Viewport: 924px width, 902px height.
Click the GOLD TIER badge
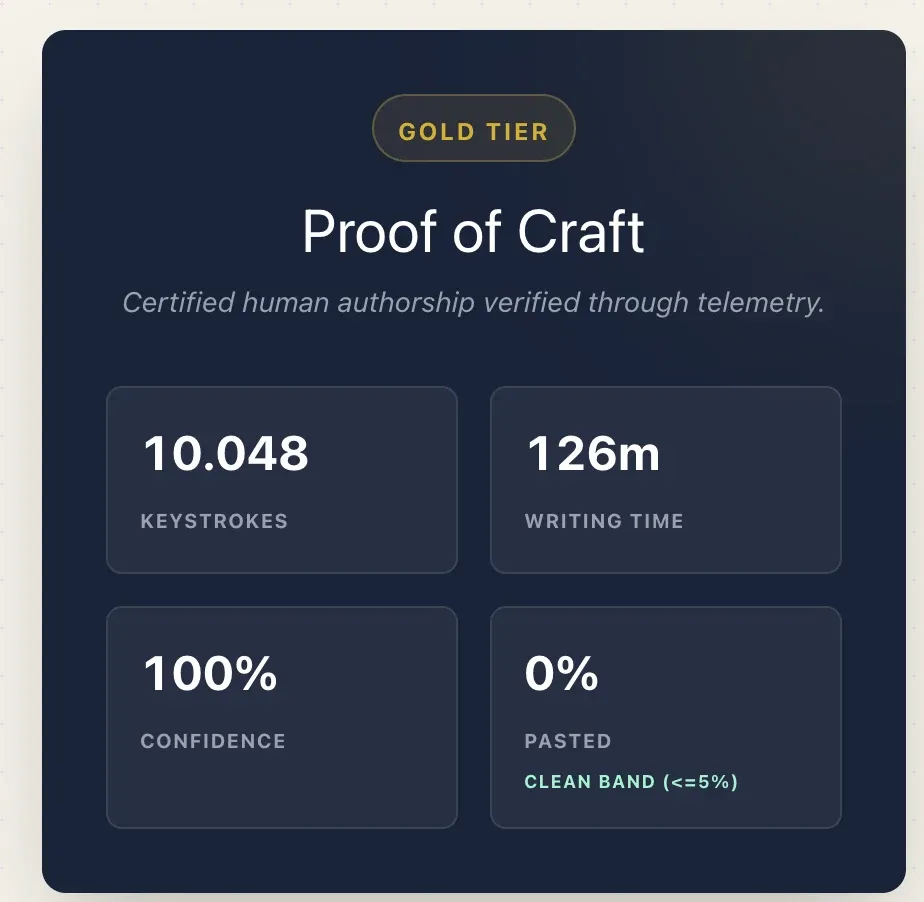click(x=473, y=131)
